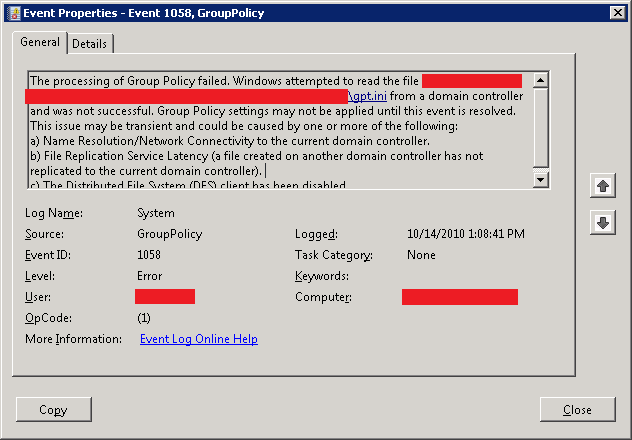Click the Log Name value System

tap(156, 213)
